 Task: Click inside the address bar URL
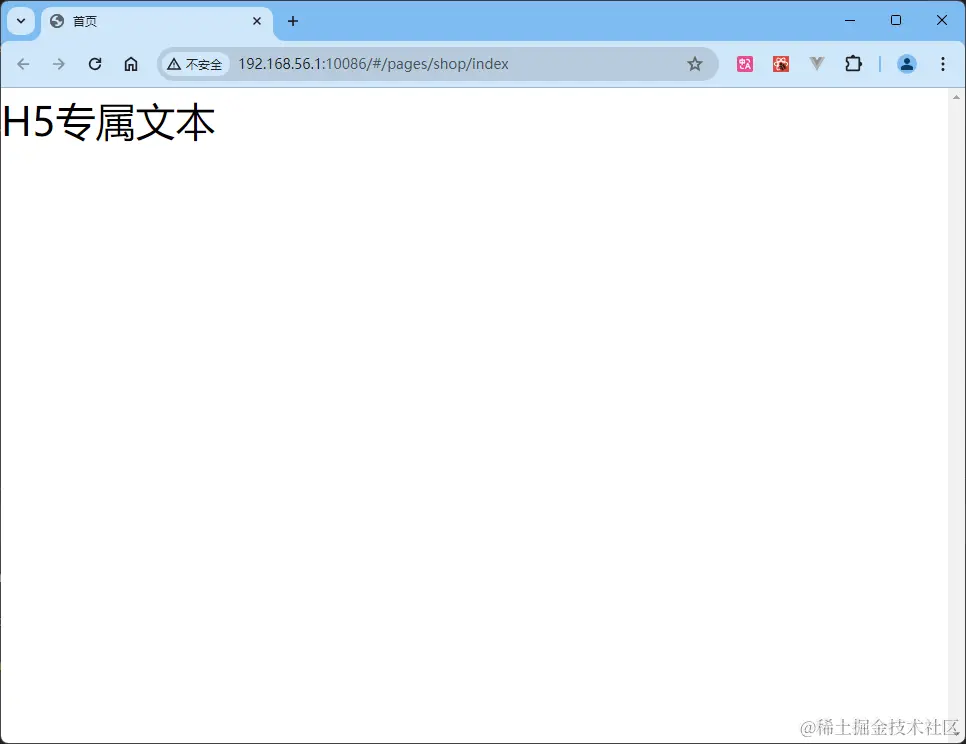[372, 63]
